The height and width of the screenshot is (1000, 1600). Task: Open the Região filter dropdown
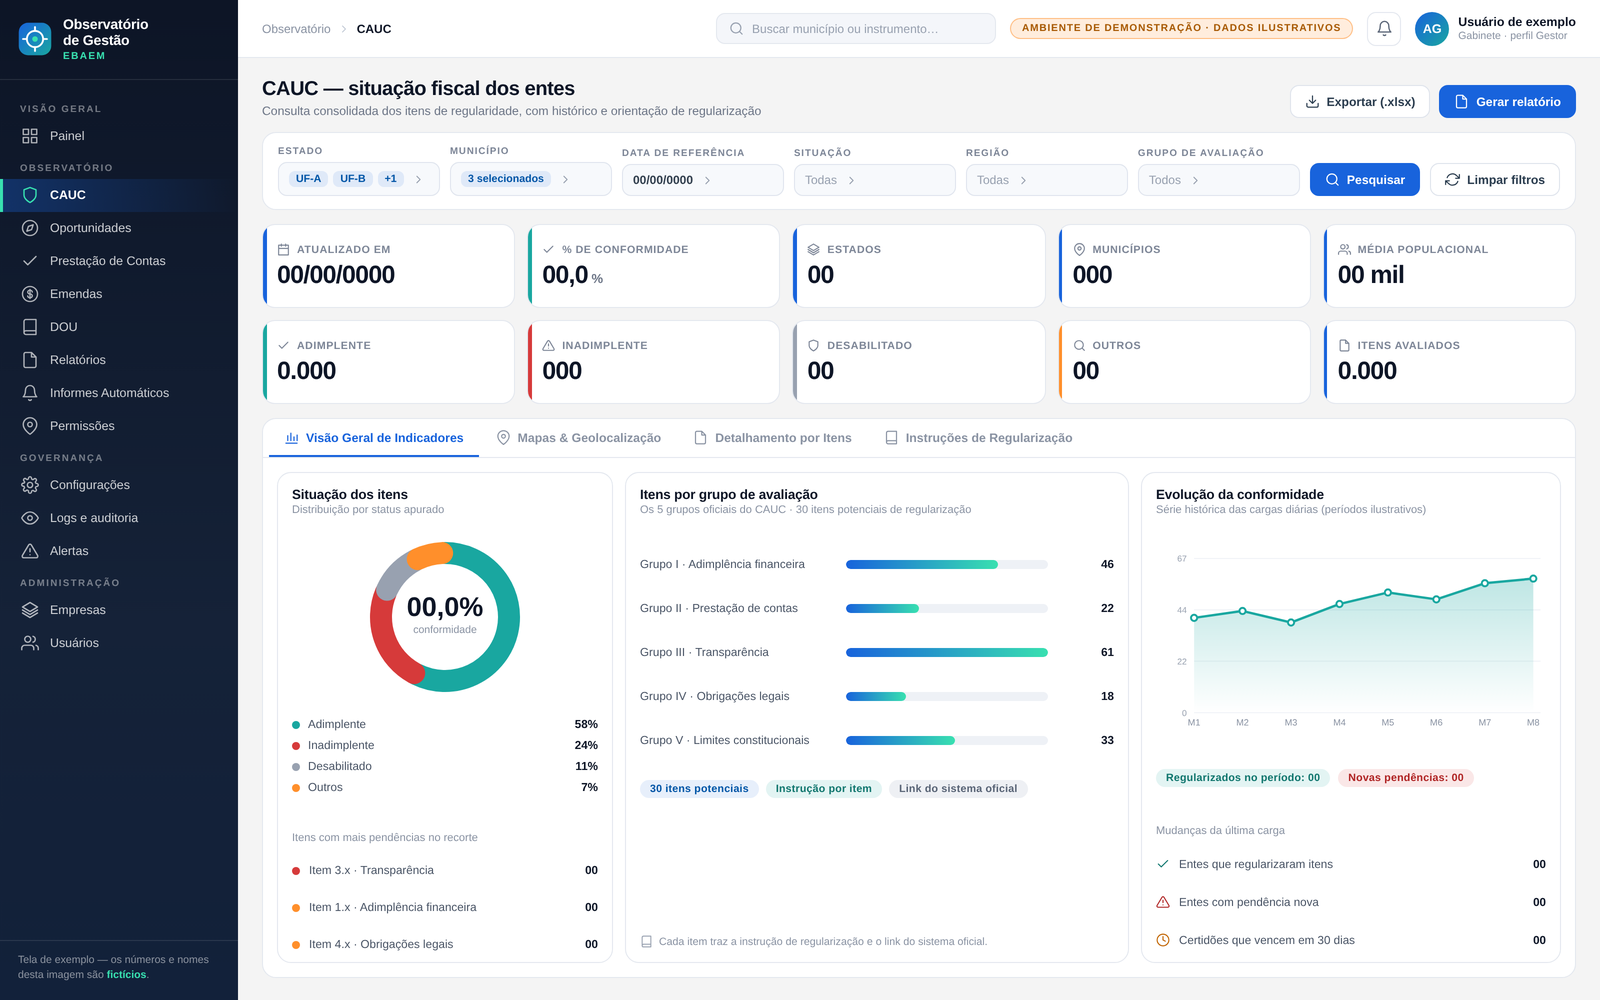[1047, 180]
